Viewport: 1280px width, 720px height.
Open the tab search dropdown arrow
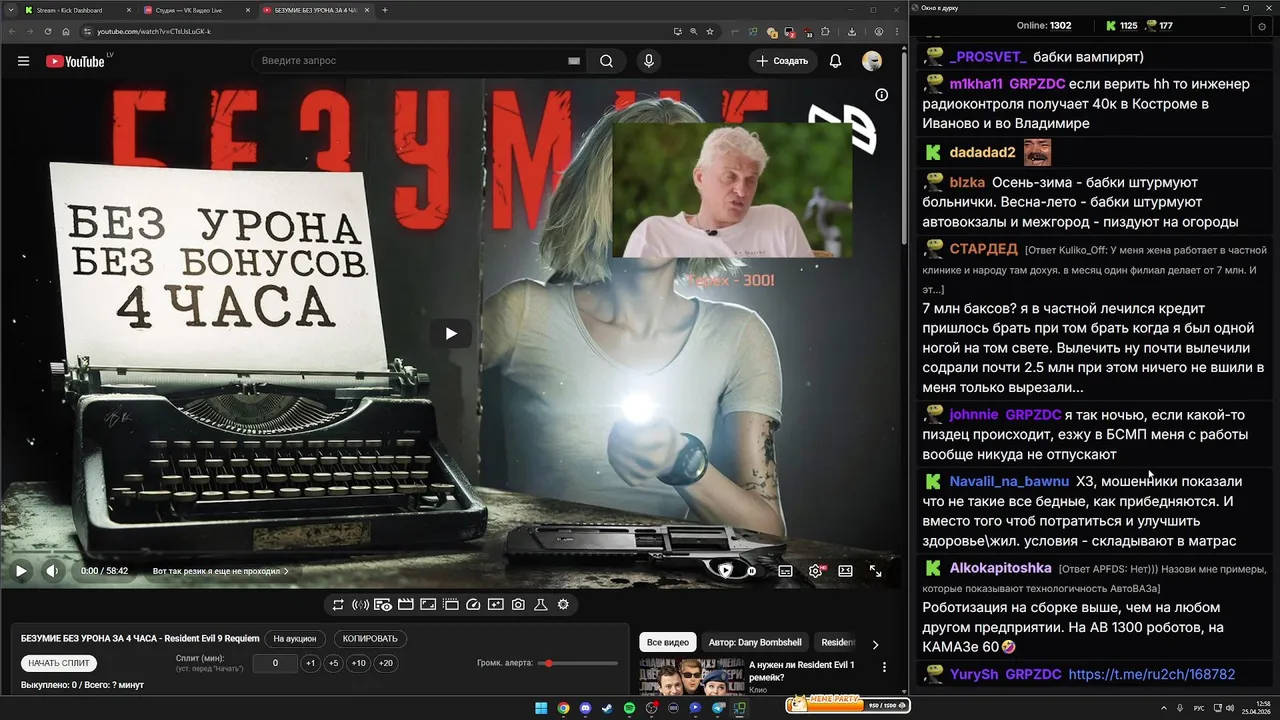tap(9, 10)
